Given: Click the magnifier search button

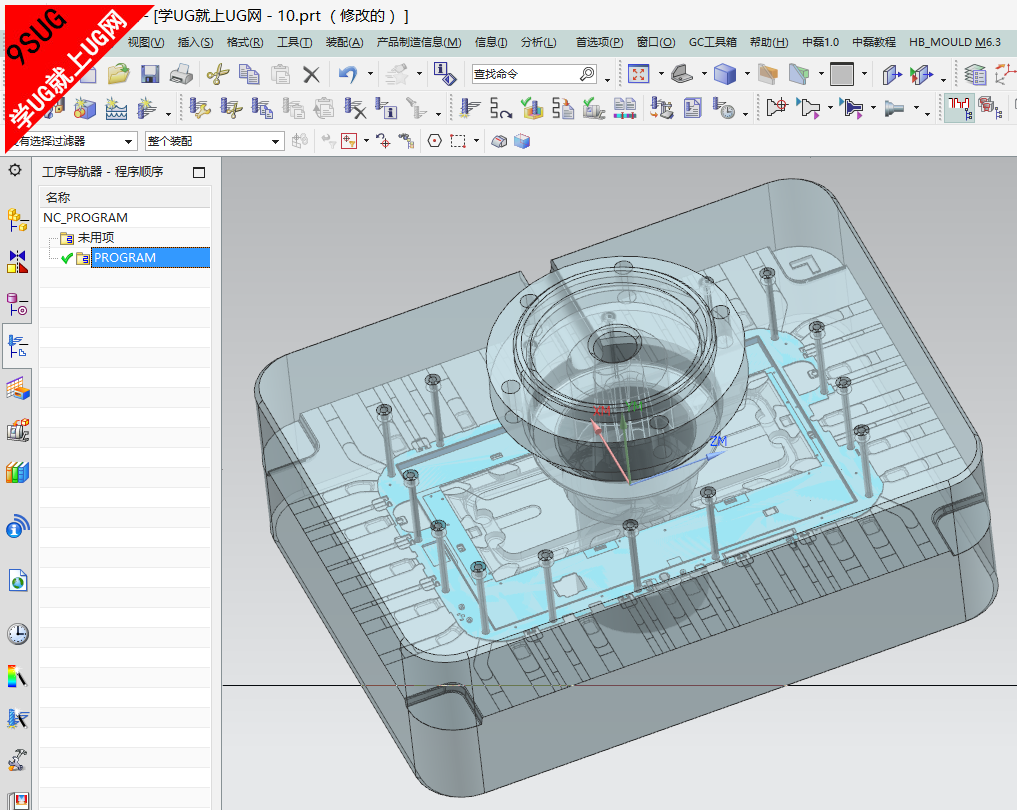Looking at the screenshot, I should (587, 74).
